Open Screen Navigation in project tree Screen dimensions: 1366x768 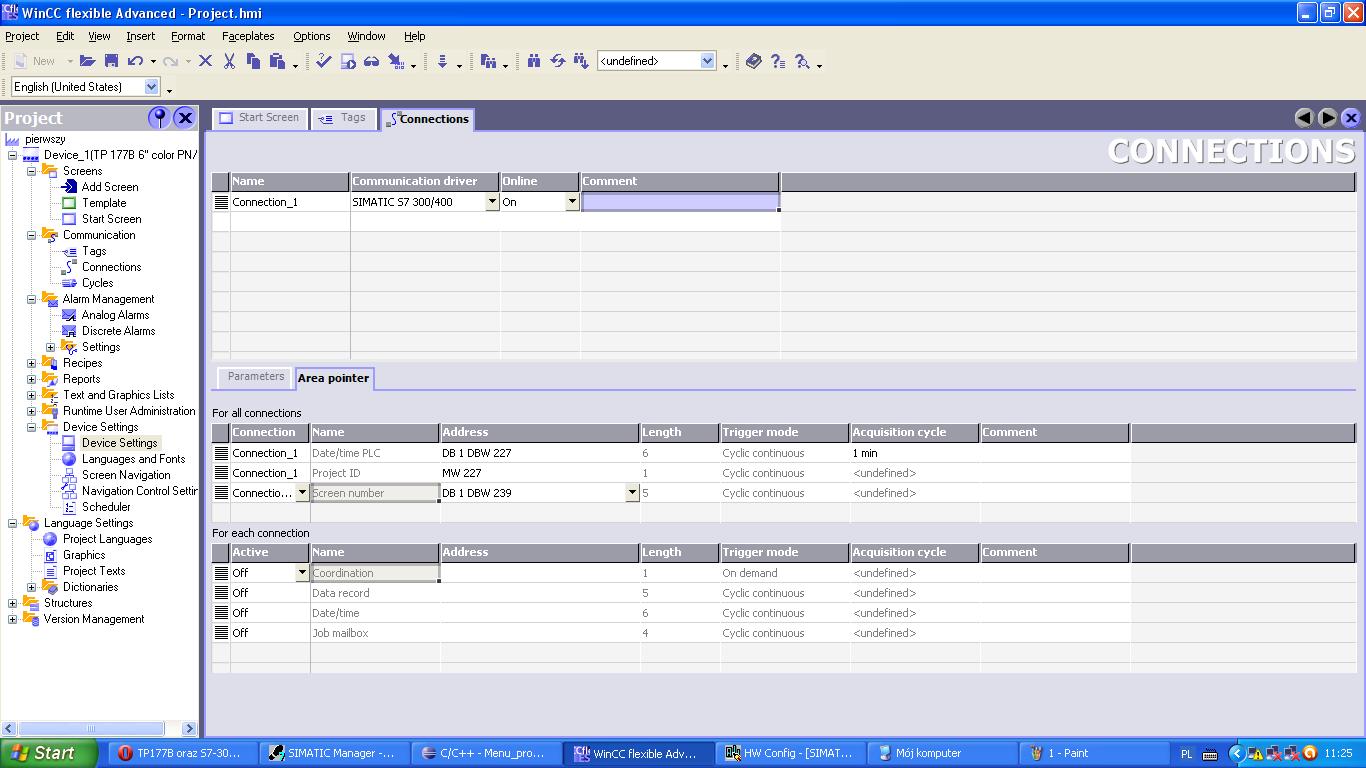[126, 475]
